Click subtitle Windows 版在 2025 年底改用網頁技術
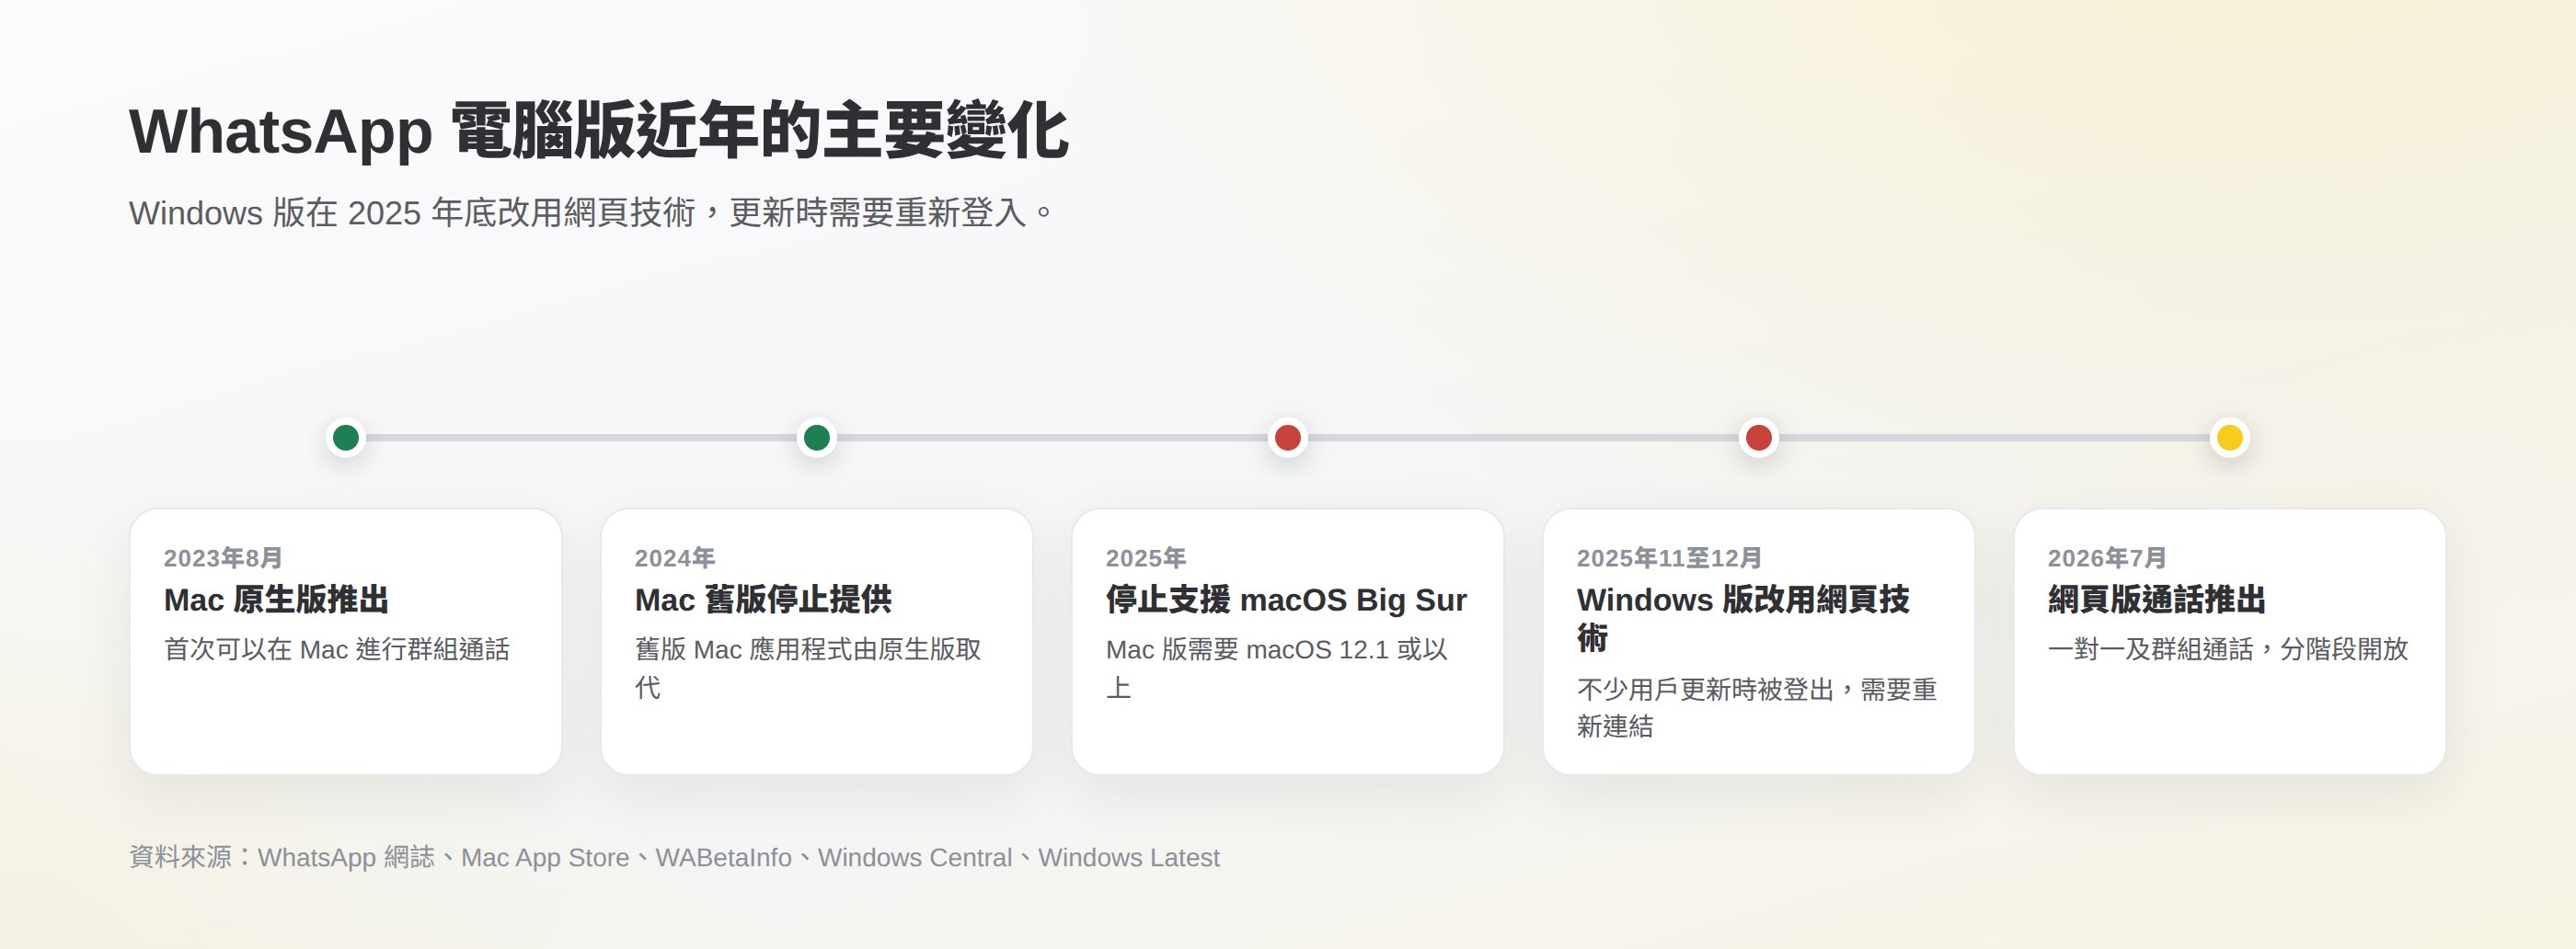The image size is (2576, 949). (412, 213)
